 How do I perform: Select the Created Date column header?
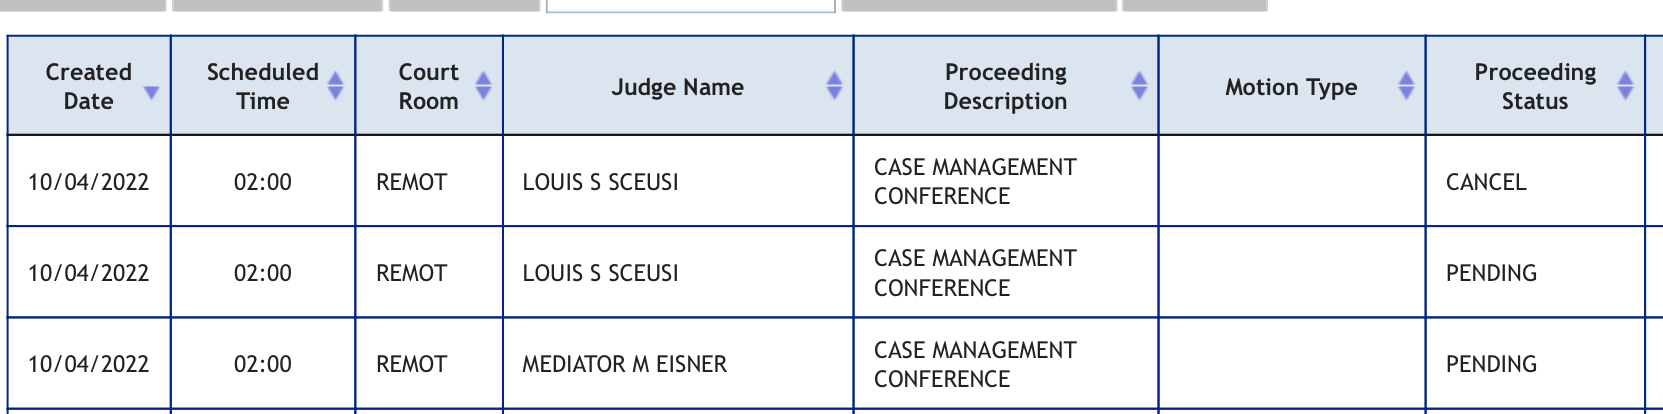tap(89, 86)
